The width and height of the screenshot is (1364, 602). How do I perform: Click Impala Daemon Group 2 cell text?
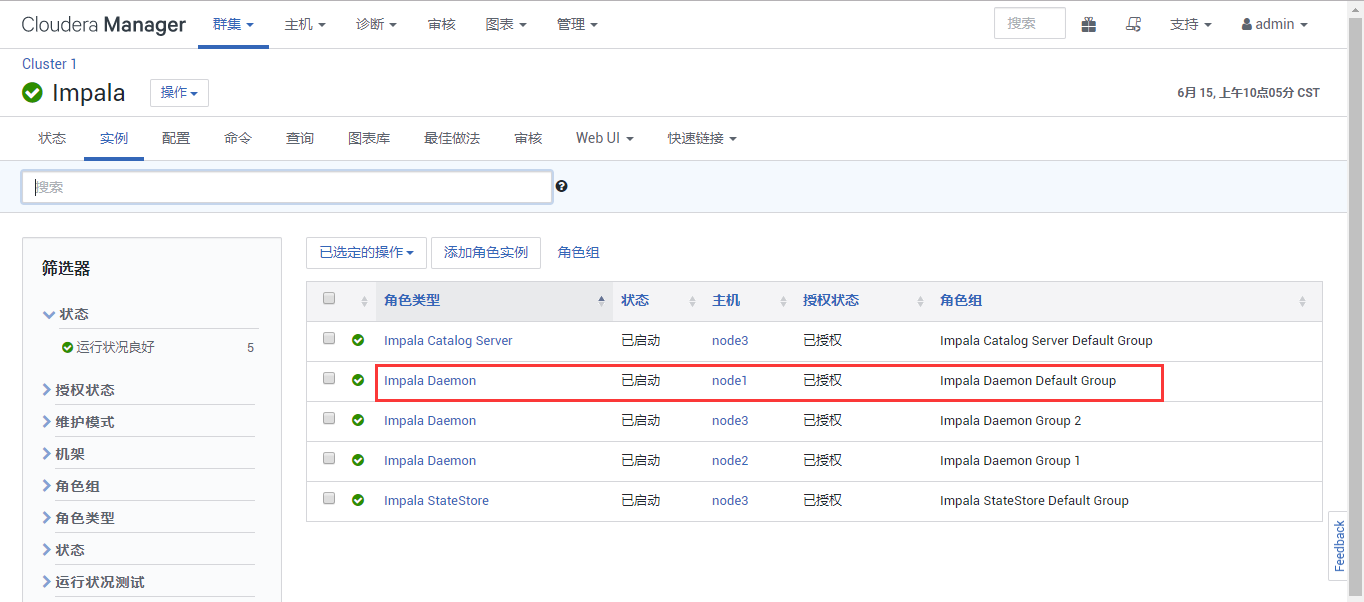click(1010, 421)
